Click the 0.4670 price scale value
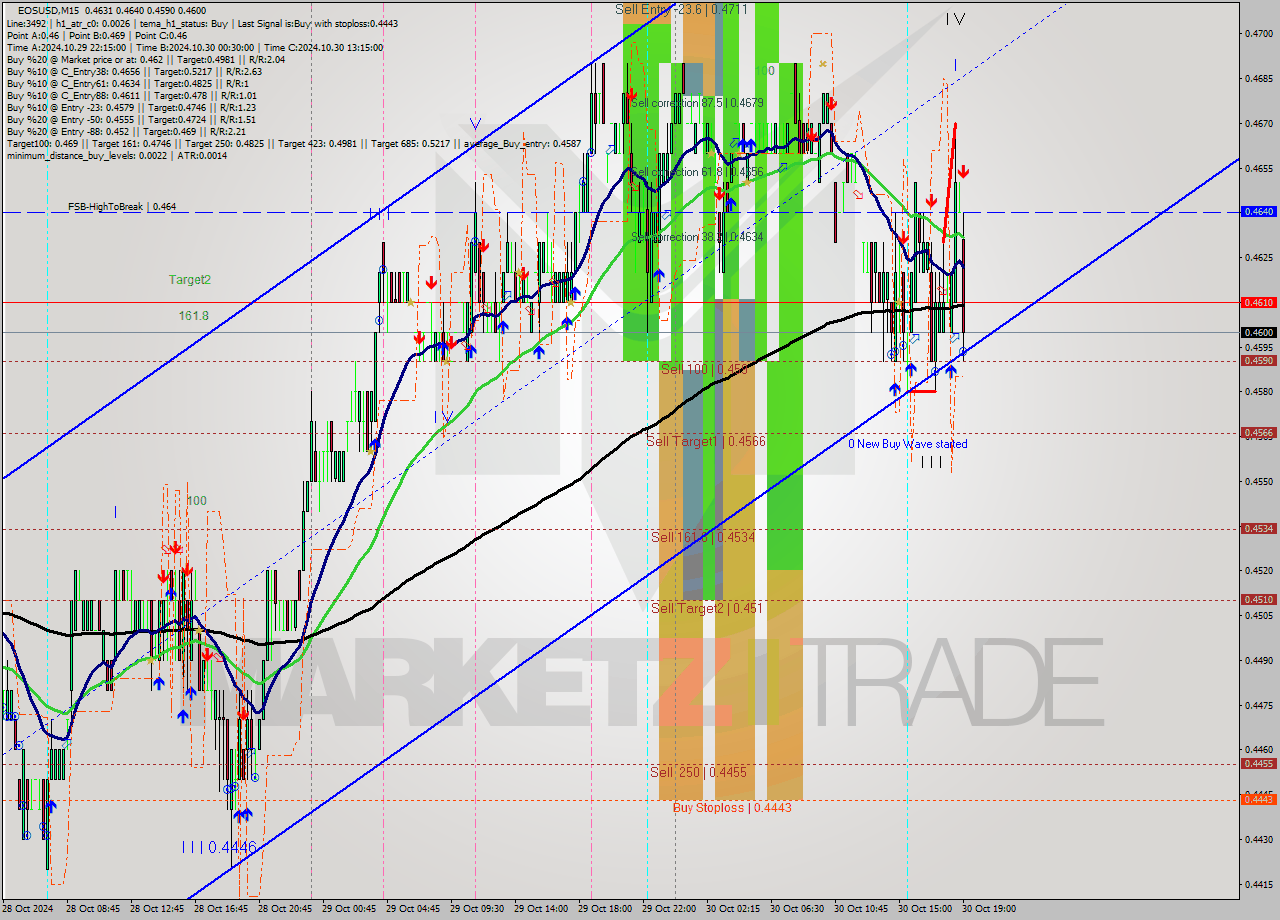Viewport: 1280px width, 920px height. (1258, 123)
